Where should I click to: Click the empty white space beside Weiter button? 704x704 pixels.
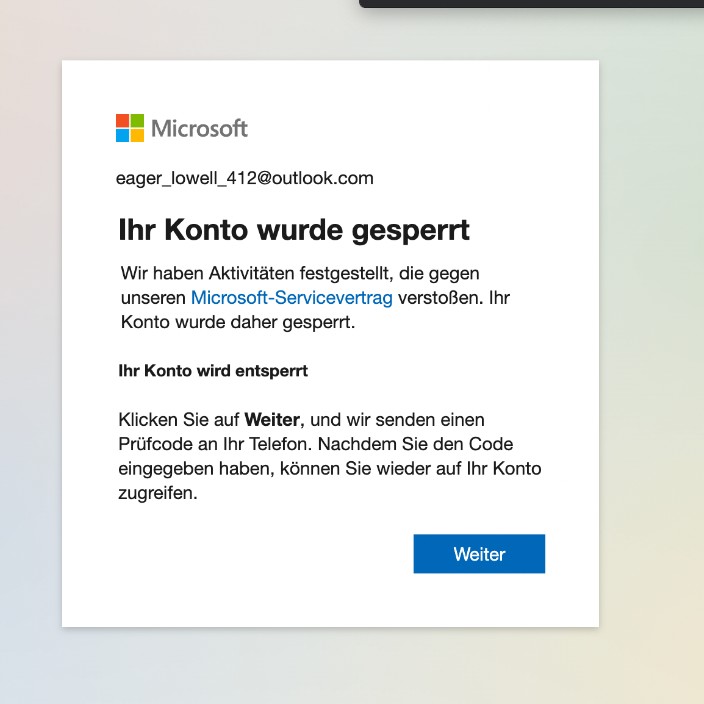pyautogui.click(x=265, y=554)
